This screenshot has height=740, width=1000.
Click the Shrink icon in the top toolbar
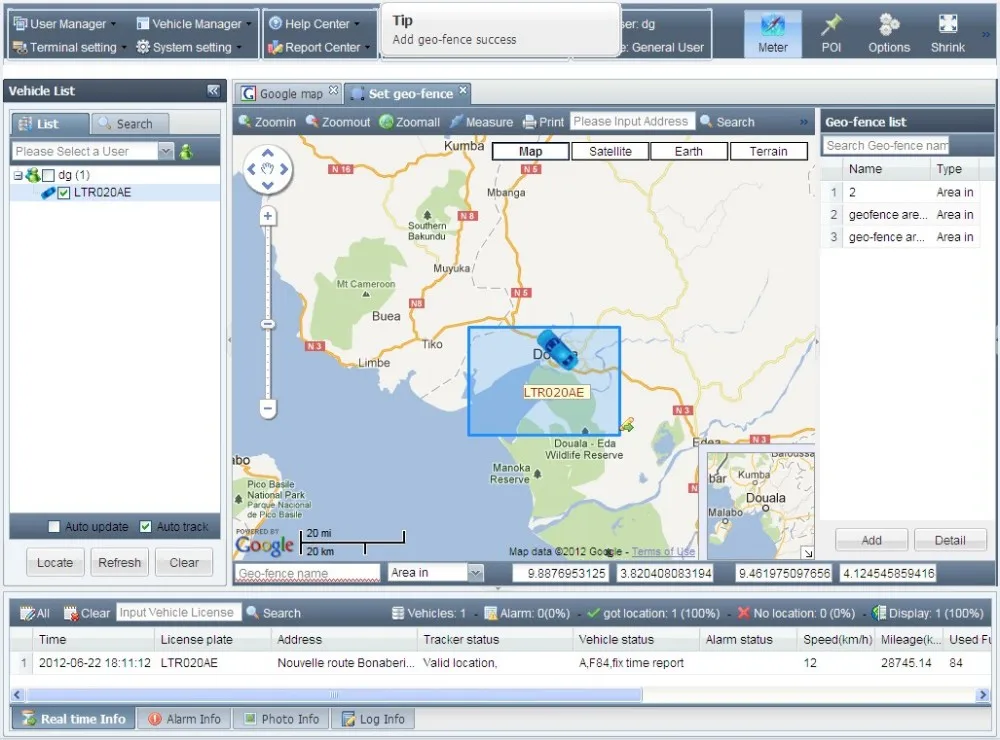pyautogui.click(x=946, y=32)
